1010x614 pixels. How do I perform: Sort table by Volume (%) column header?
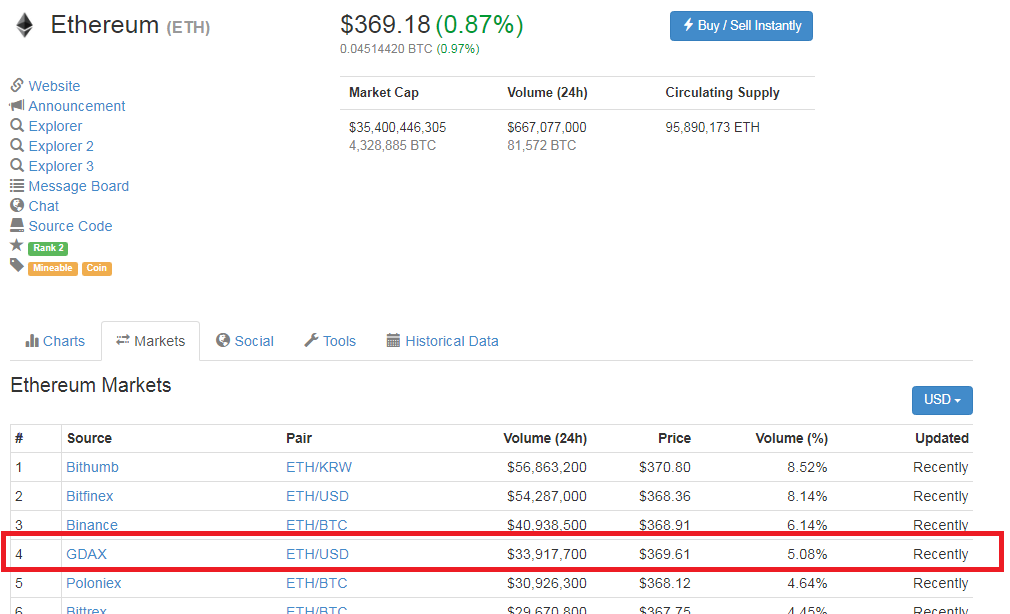click(x=792, y=438)
